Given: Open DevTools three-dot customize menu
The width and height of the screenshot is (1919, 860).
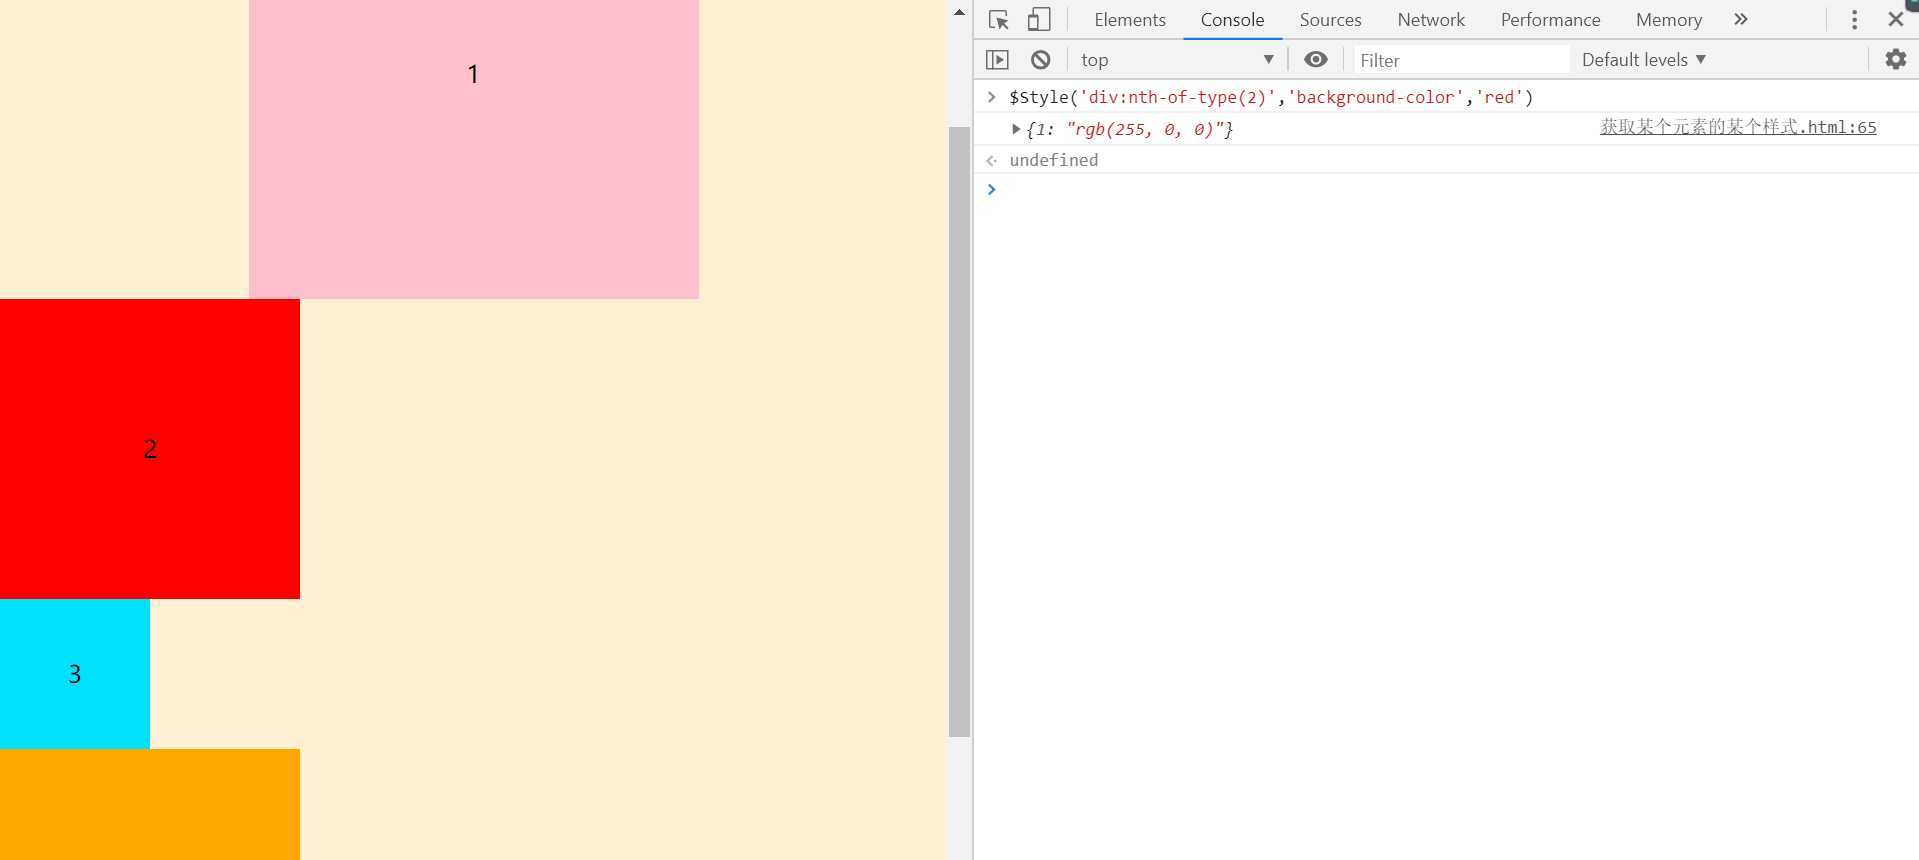Looking at the screenshot, I should click(1854, 20).
